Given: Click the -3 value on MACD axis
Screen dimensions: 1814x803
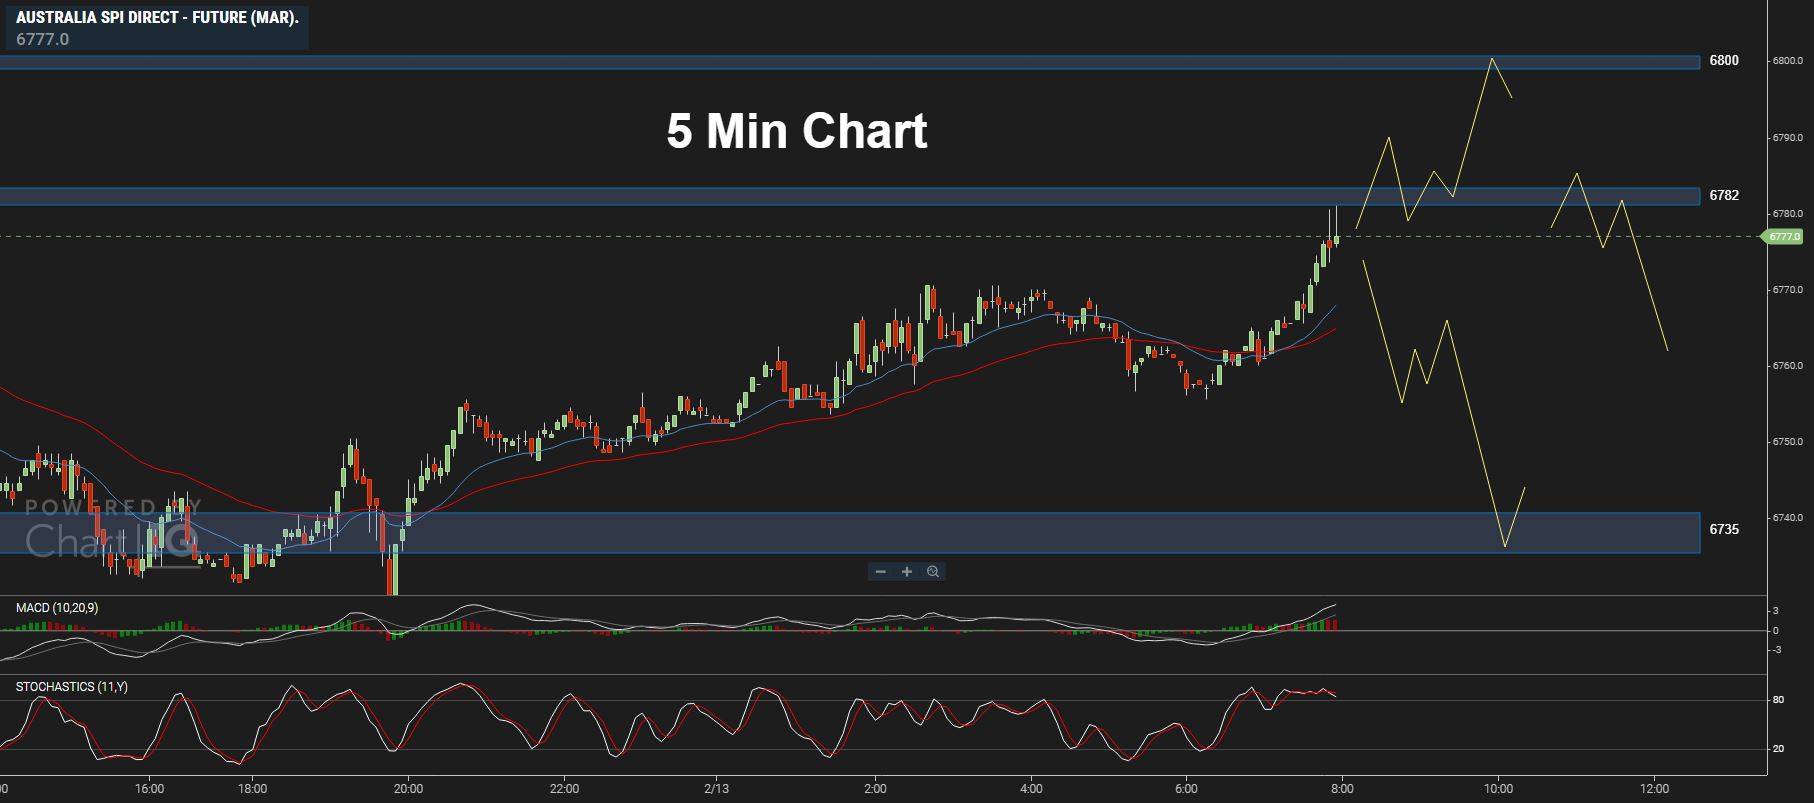Looking at the screenshot, I should [1775, 650].
